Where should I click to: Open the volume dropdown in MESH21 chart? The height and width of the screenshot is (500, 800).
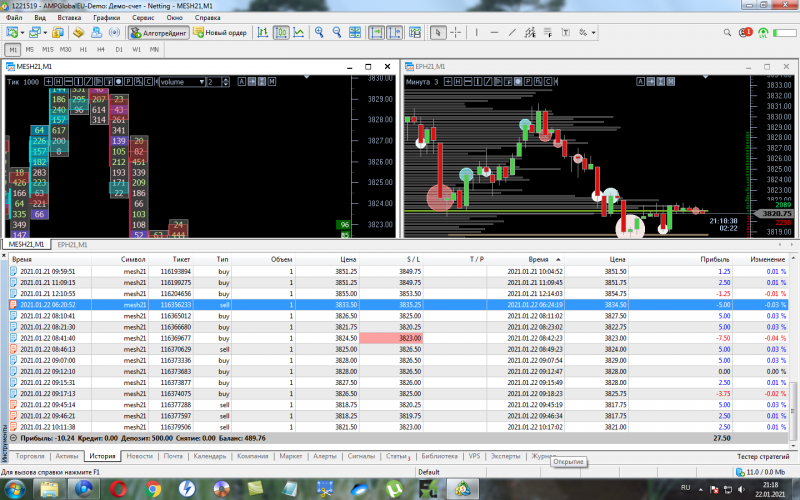coord(182,82)
